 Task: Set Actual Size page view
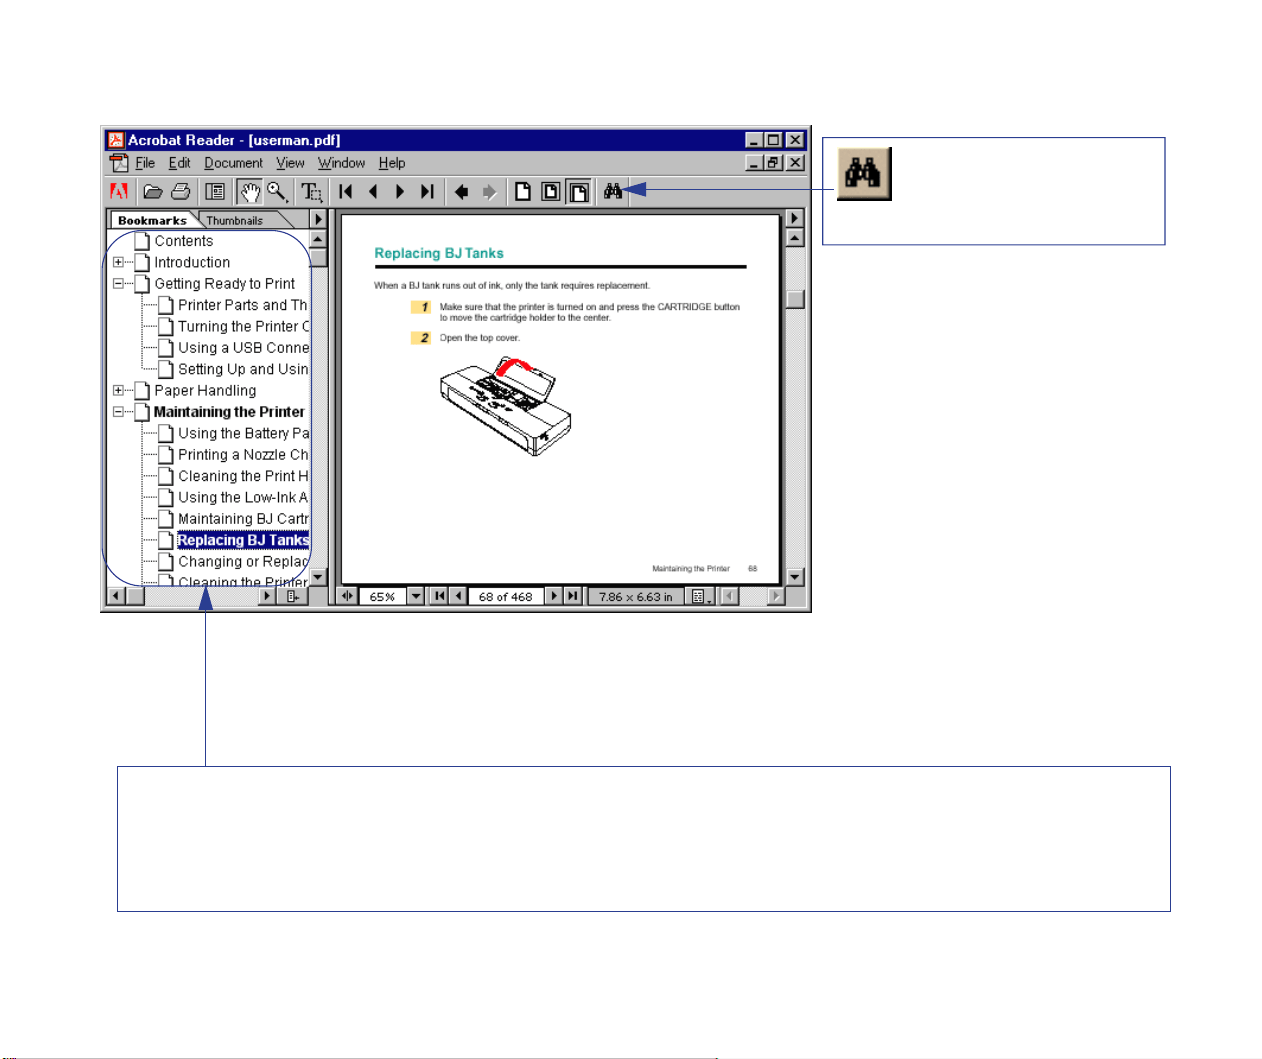pyautogui.click(x=523, y=191)
